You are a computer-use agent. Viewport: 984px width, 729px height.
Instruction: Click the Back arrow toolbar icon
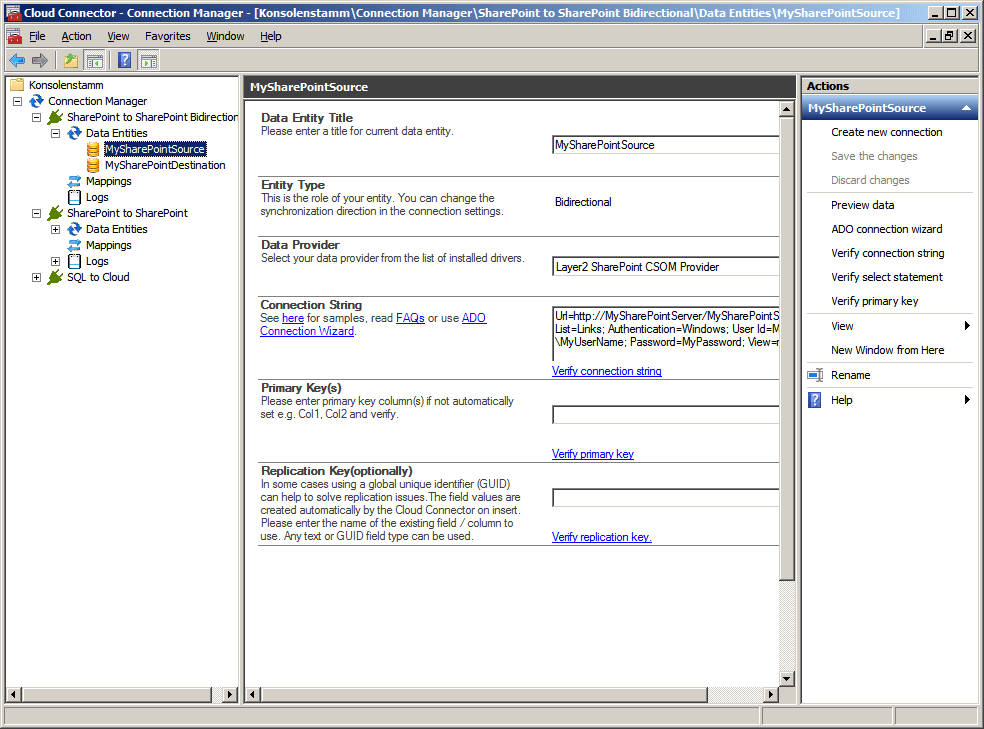tap(17, 60)
